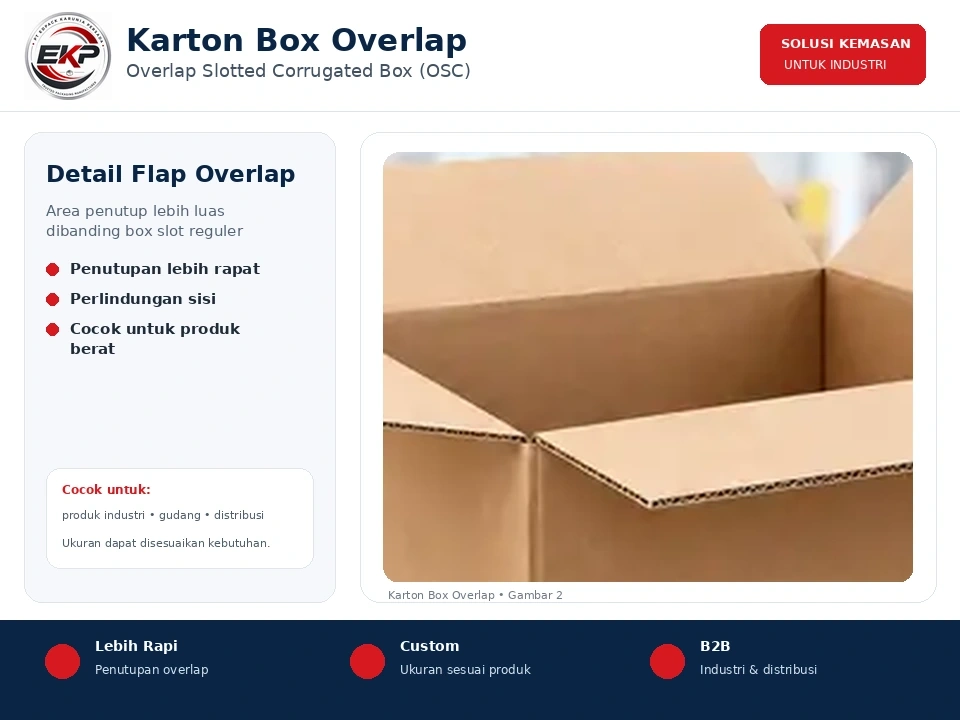
Task: Click red circle icon beside Lebih Rapi
Action: tap(62, 661)
